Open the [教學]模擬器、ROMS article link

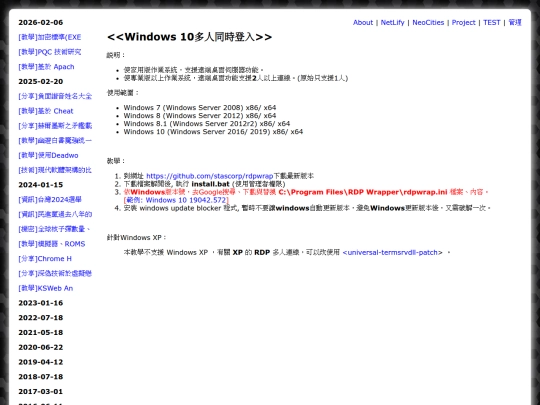coord(52,244)
